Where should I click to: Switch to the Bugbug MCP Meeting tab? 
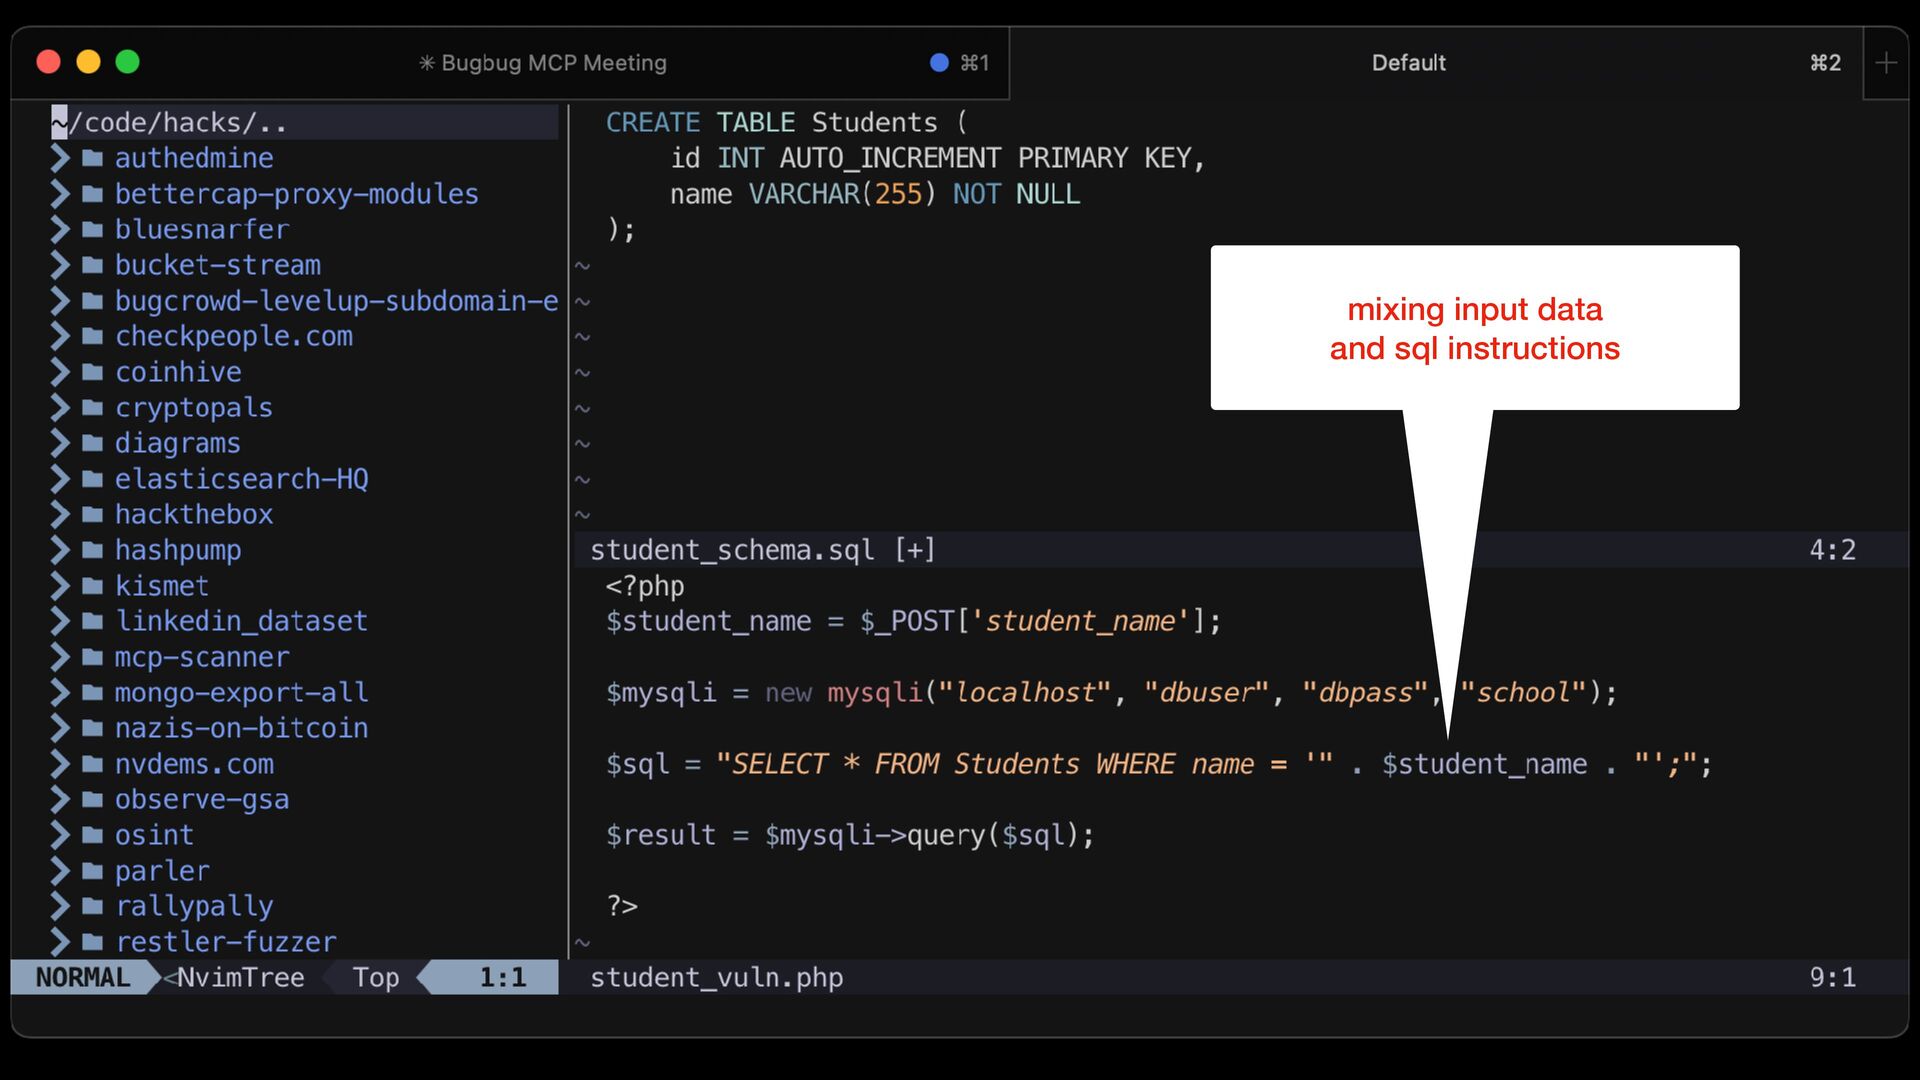553,63
